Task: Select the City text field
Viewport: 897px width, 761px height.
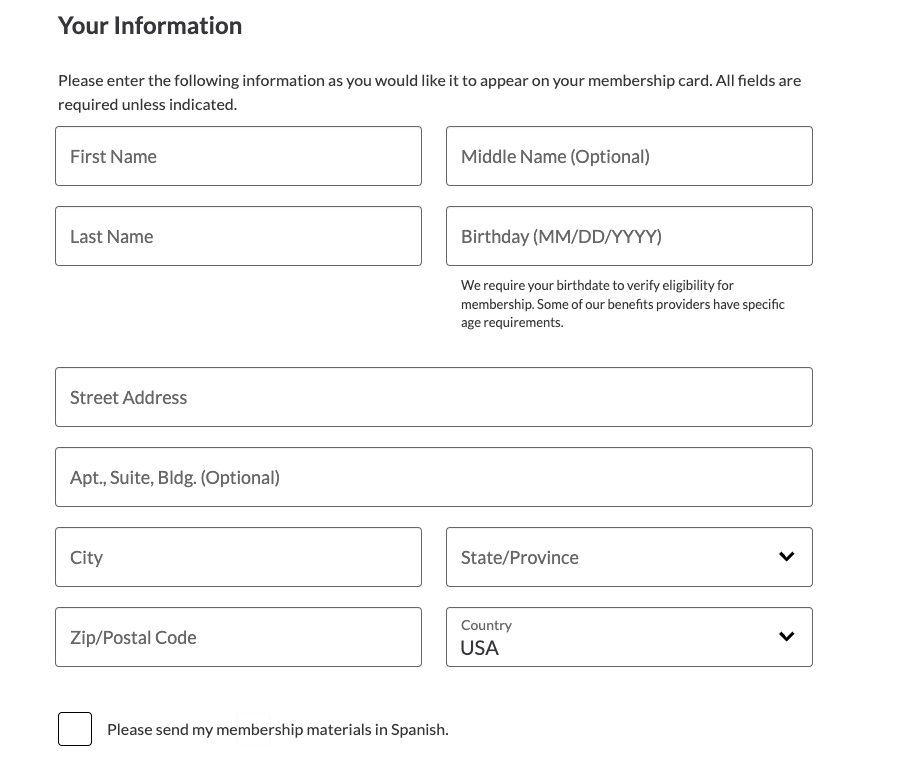Action: [x=239, y=557]
